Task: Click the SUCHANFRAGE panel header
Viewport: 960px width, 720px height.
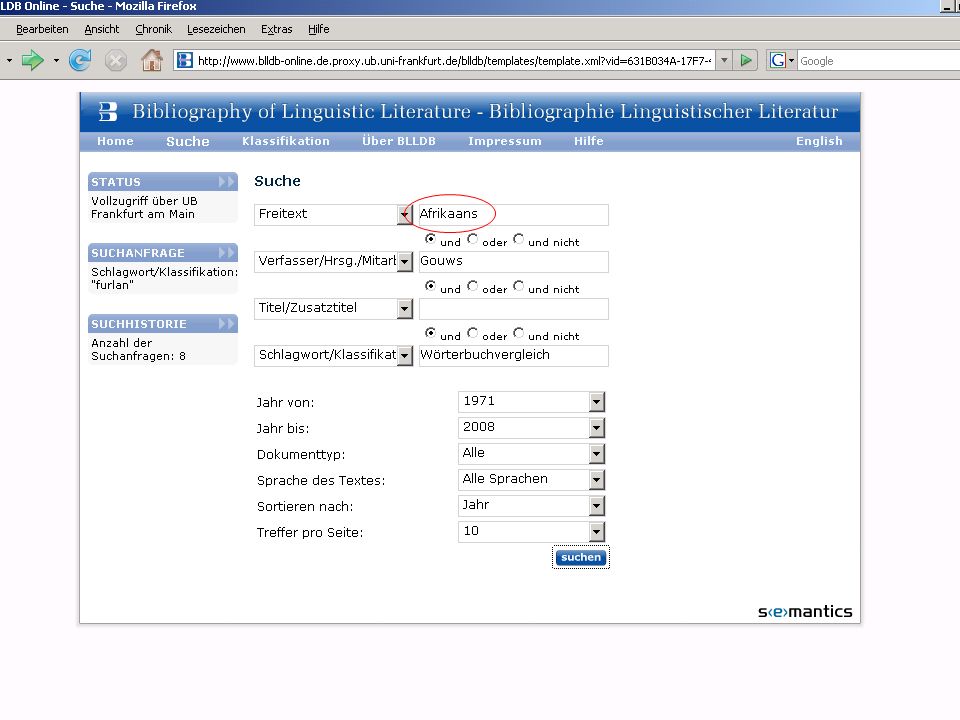Action: coord(163,253)
